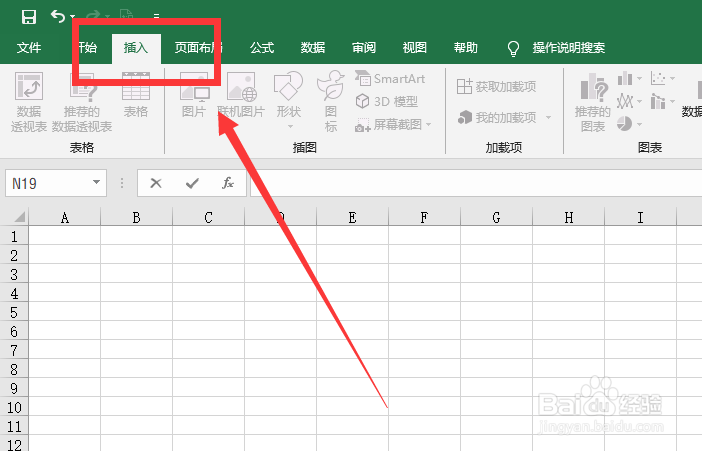
Task: Open the 形状 Shapes gallery
Action: pos(288,101)
